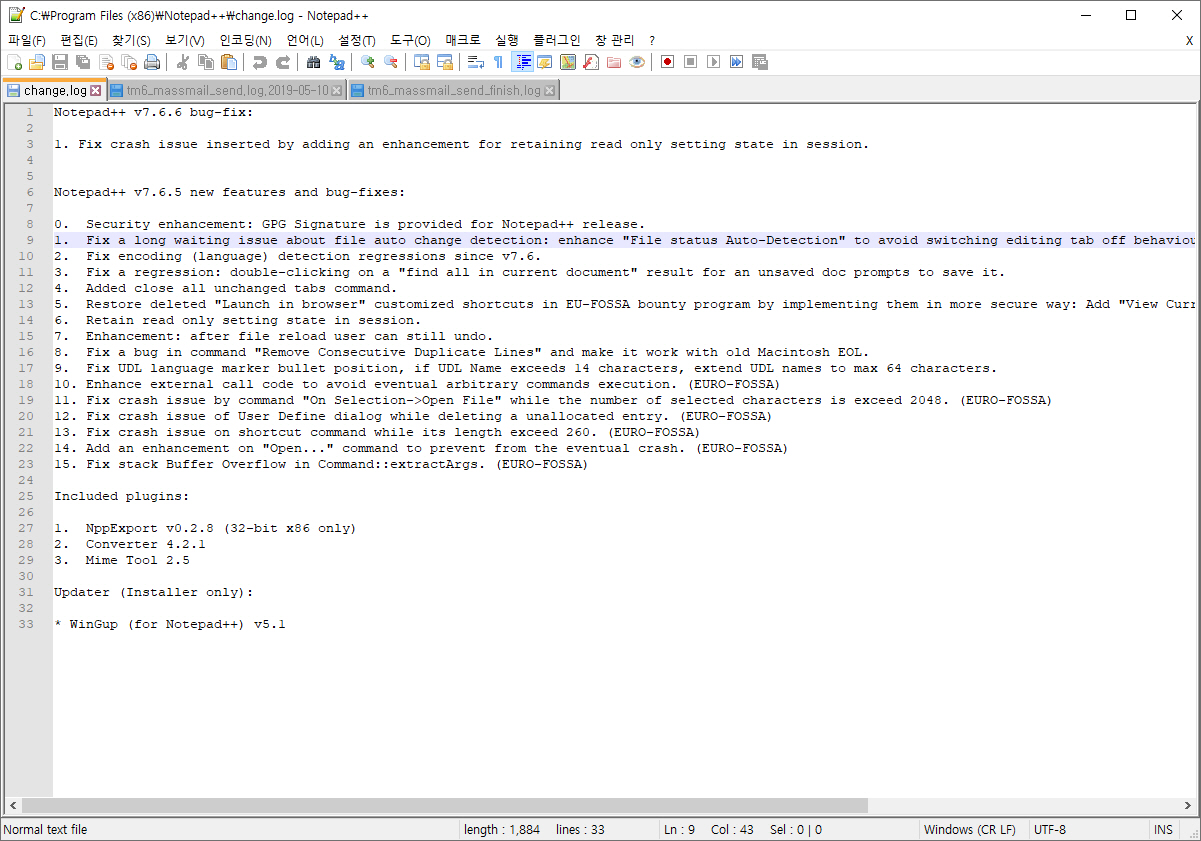
Task: Open the Replace toolbar icon
Action: 337,62
